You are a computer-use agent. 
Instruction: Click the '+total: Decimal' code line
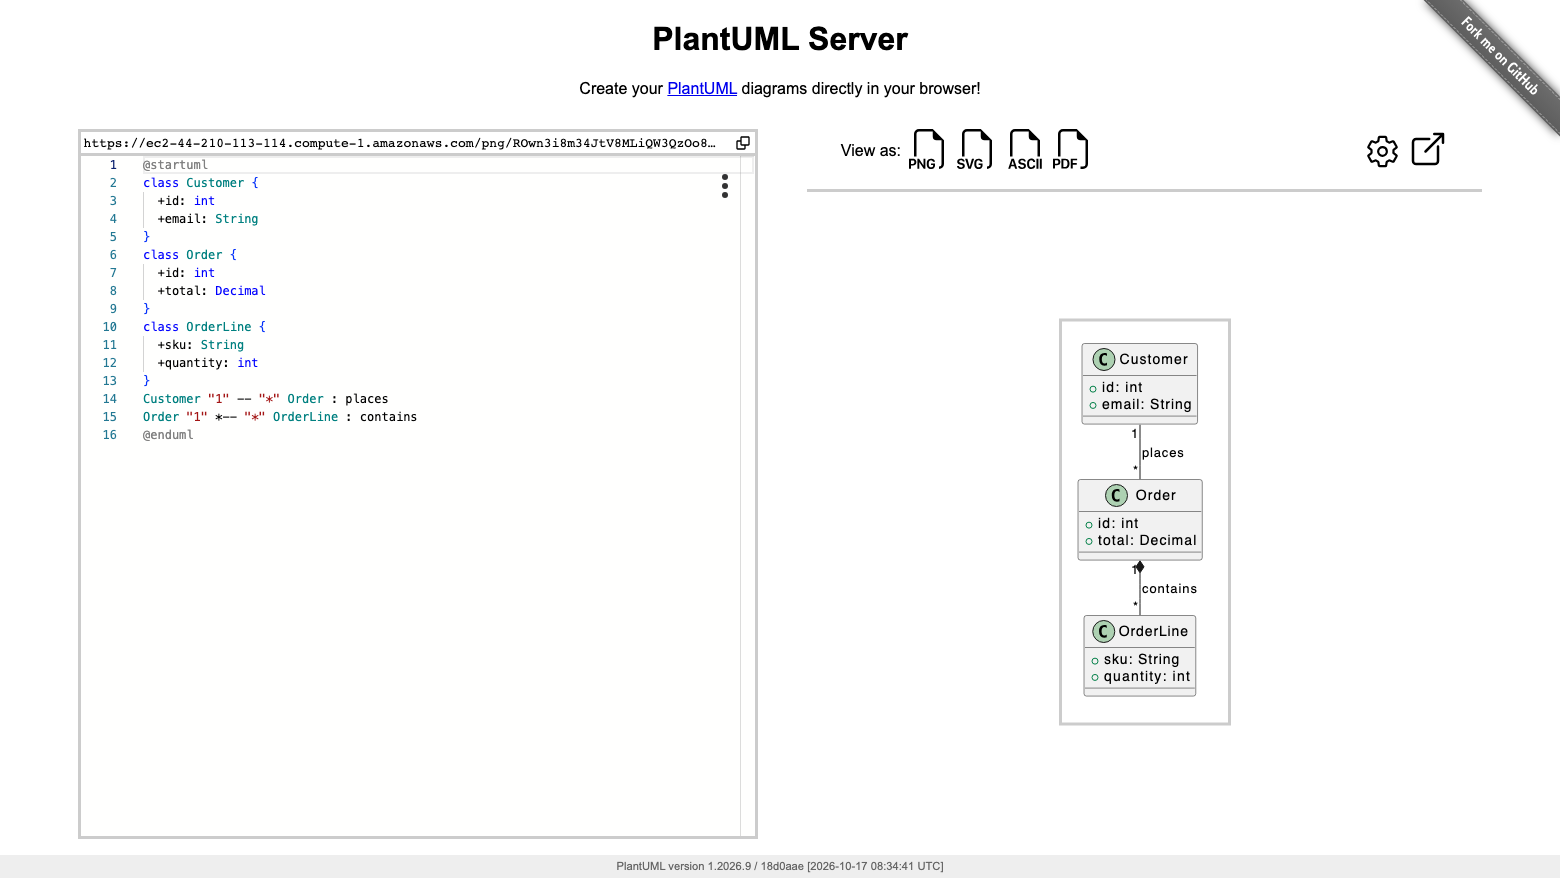click(x=211, y=291)
